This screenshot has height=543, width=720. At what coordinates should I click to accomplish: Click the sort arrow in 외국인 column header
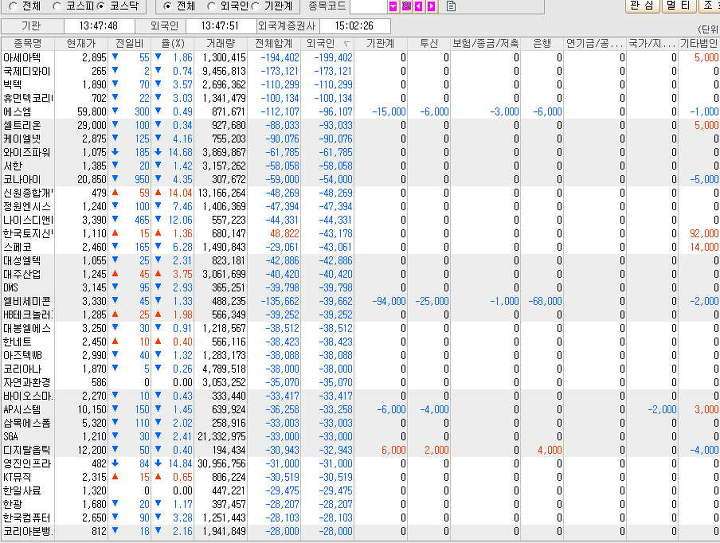(x=347, y=44)
